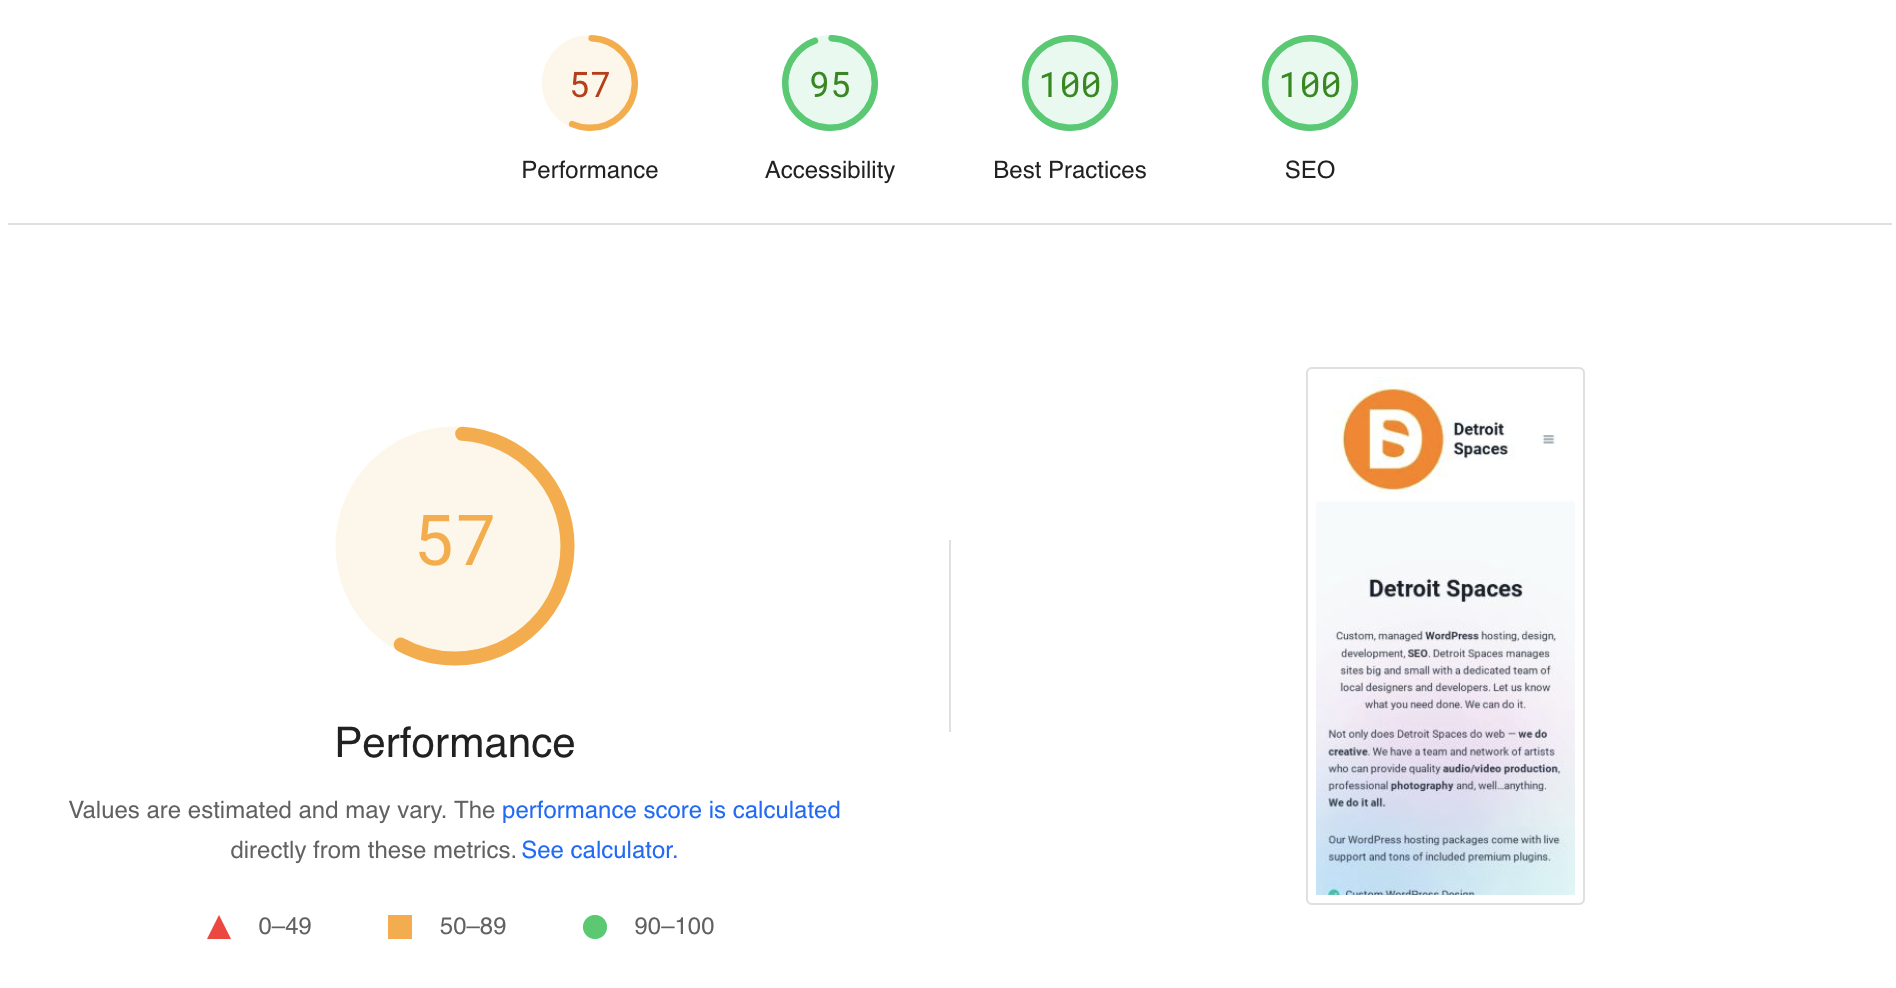Click the 0–49 score range label
The width and height of the screenshot is (1896, 988).
pos(285,927)
